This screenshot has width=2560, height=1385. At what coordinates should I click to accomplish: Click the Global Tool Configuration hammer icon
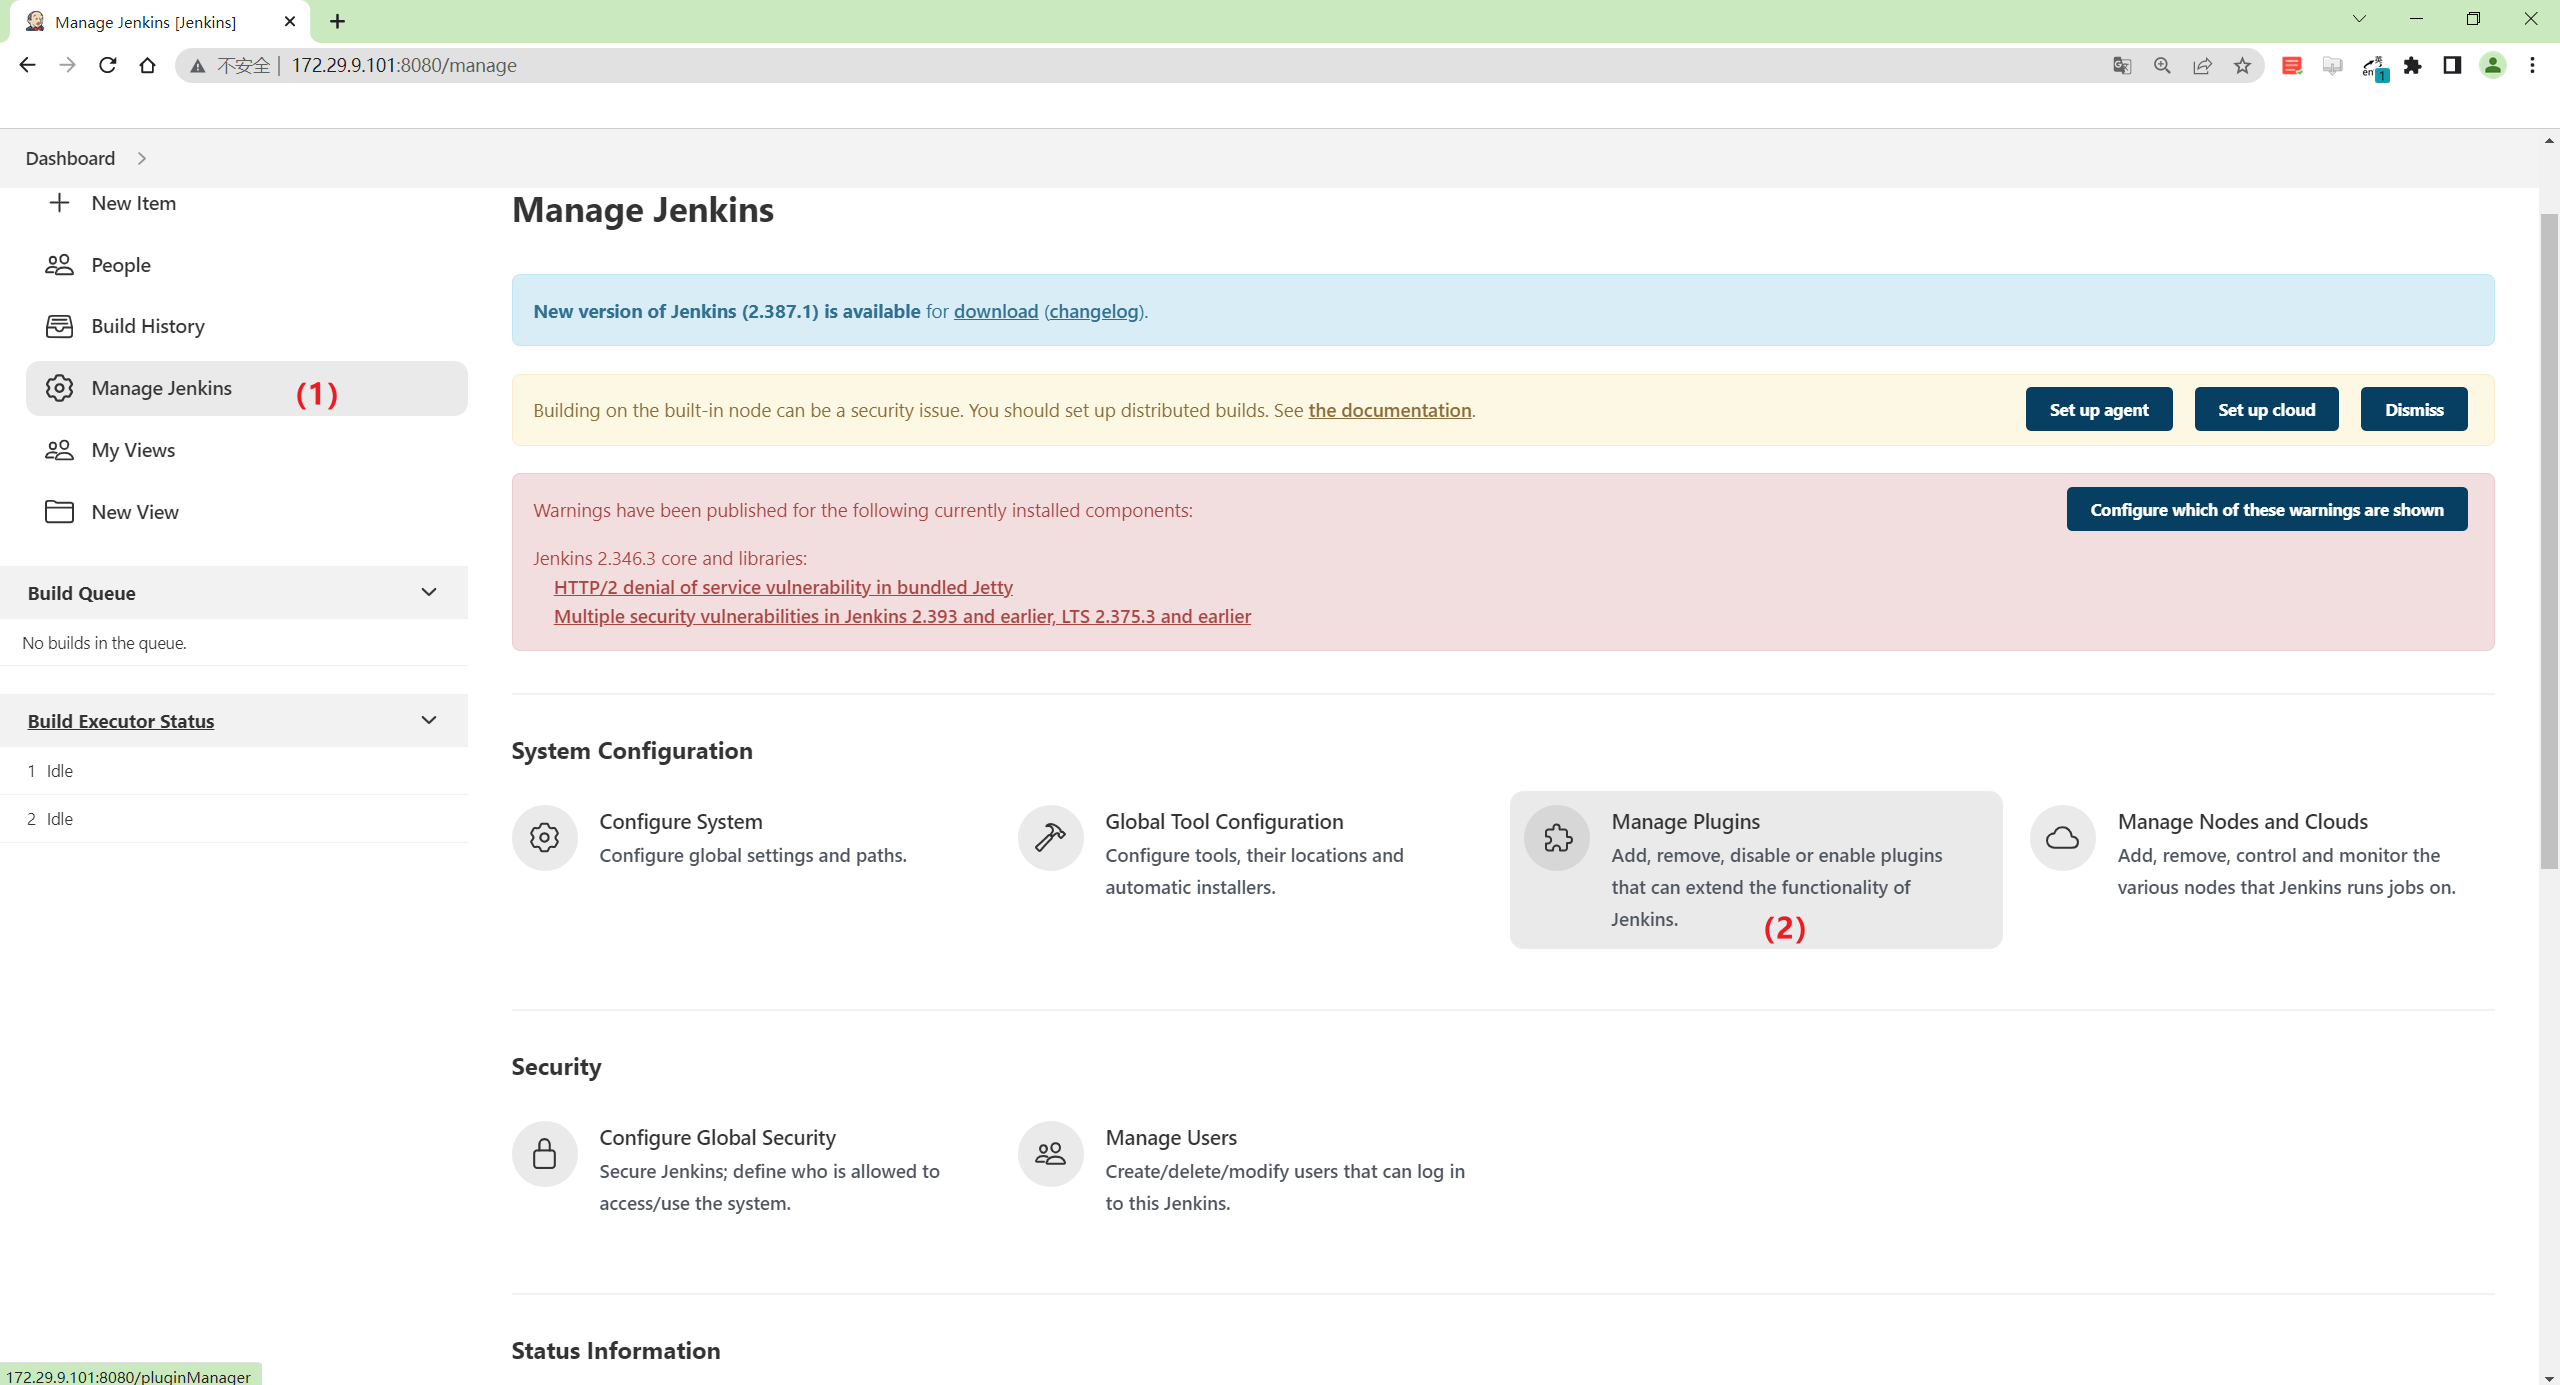point(1051,838)
